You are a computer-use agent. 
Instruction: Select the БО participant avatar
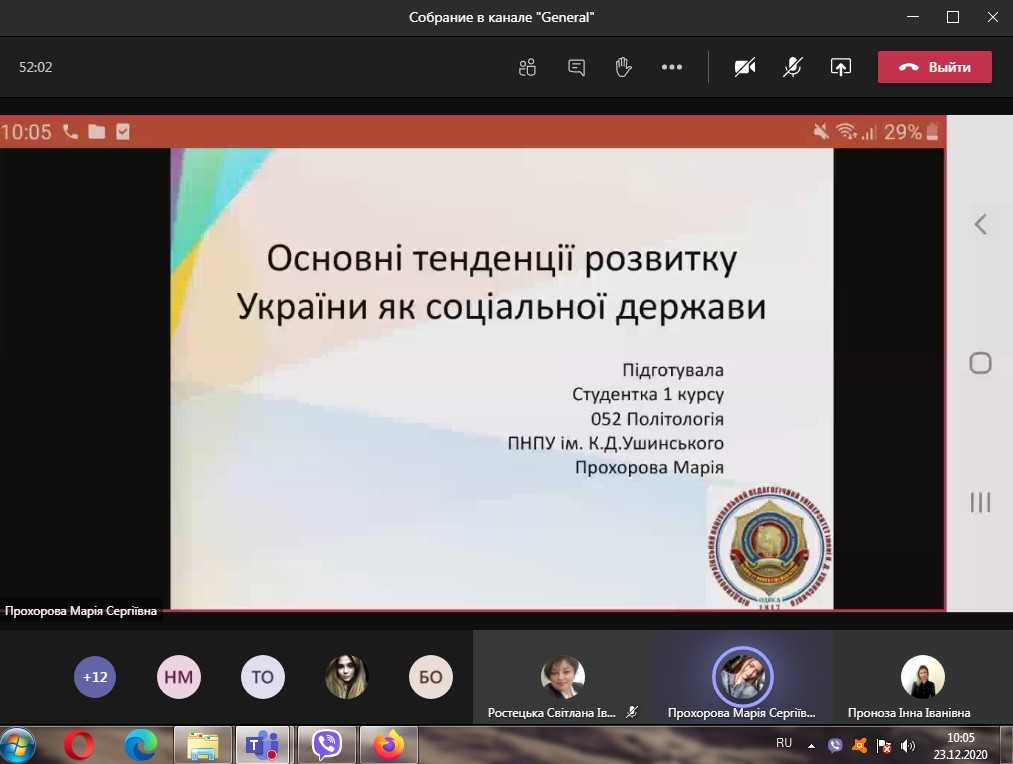click(x=431, y=677)
